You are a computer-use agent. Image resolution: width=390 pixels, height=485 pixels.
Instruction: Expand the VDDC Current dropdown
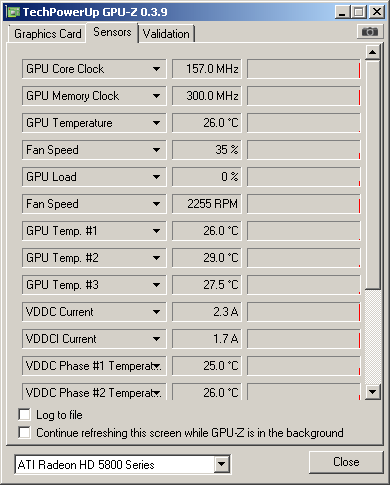156,312
